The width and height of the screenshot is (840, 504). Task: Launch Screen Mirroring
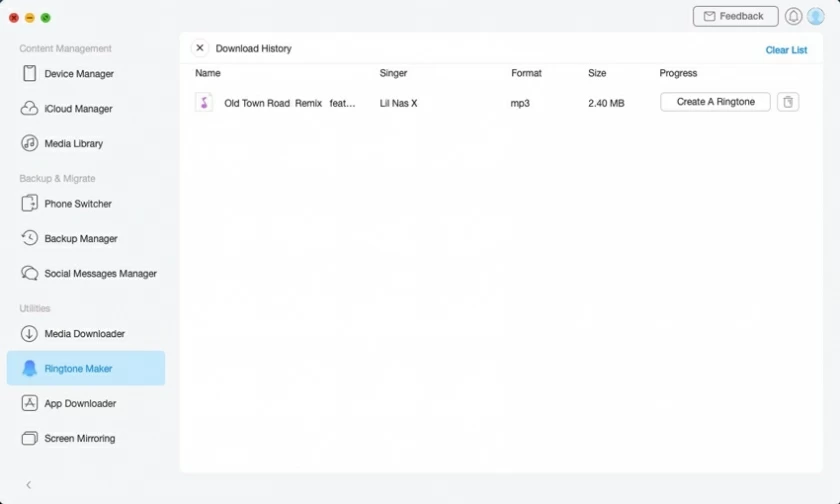click(x=79, y=439)
